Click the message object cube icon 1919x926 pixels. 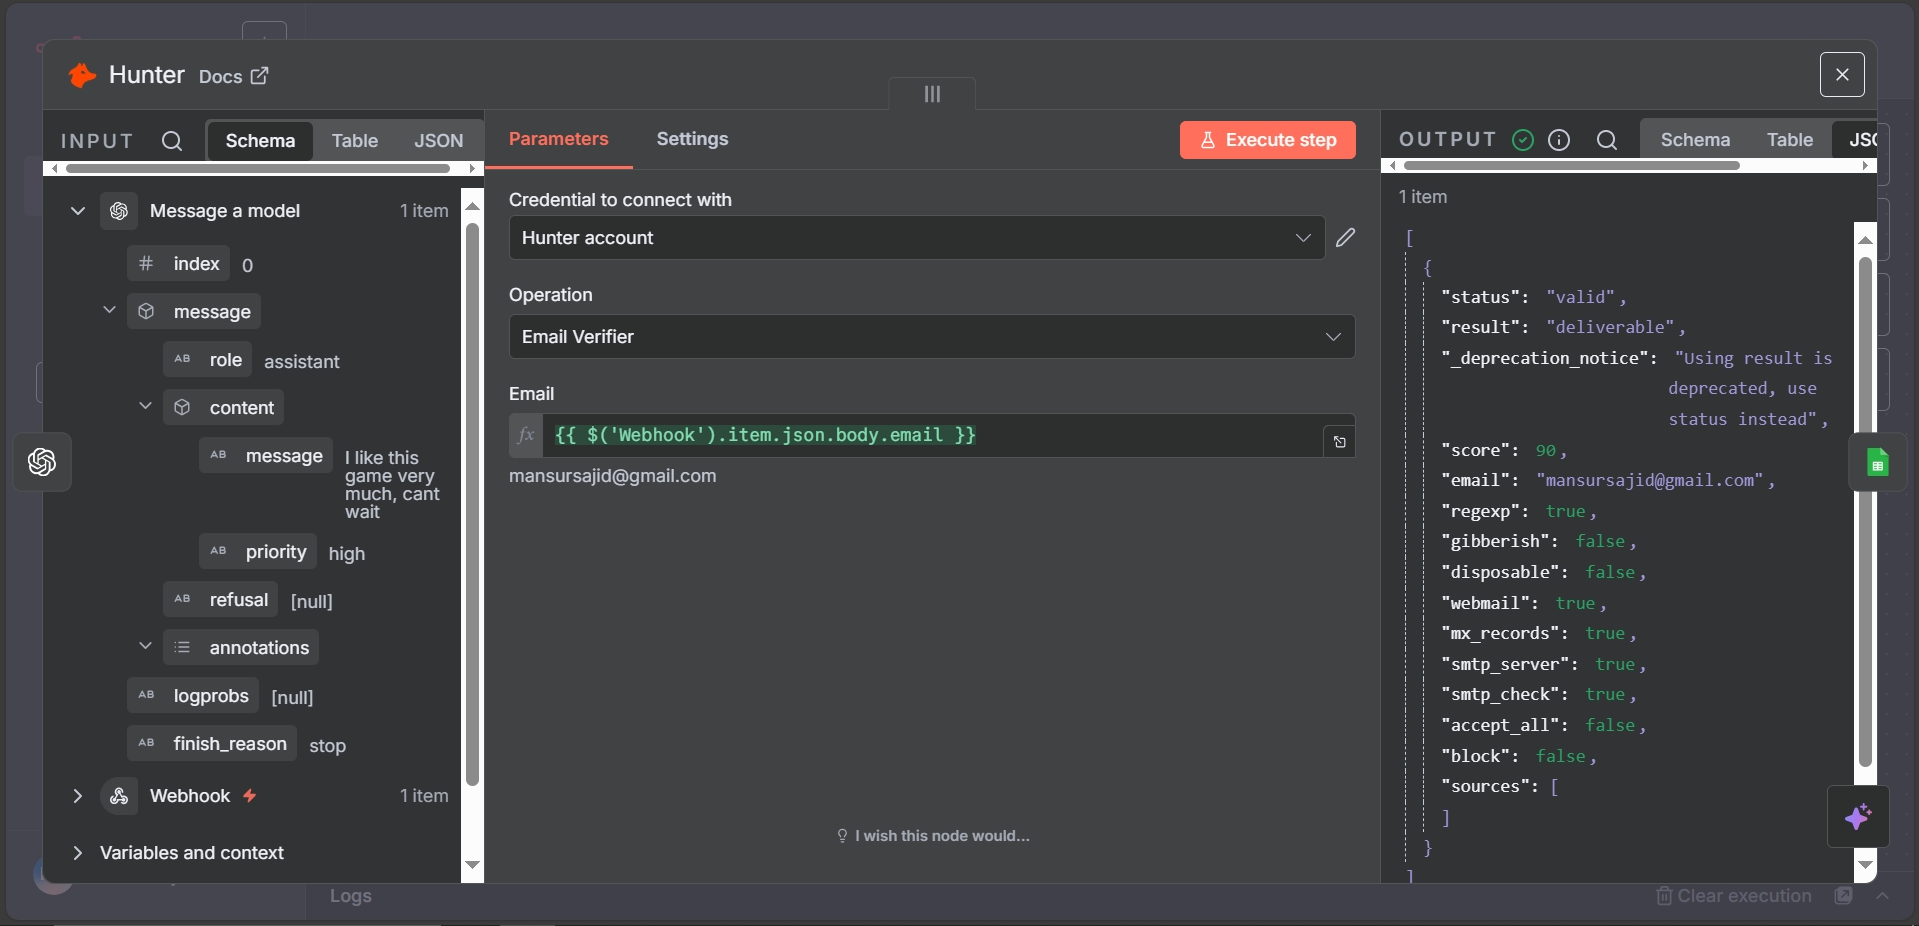click(146, 311)
